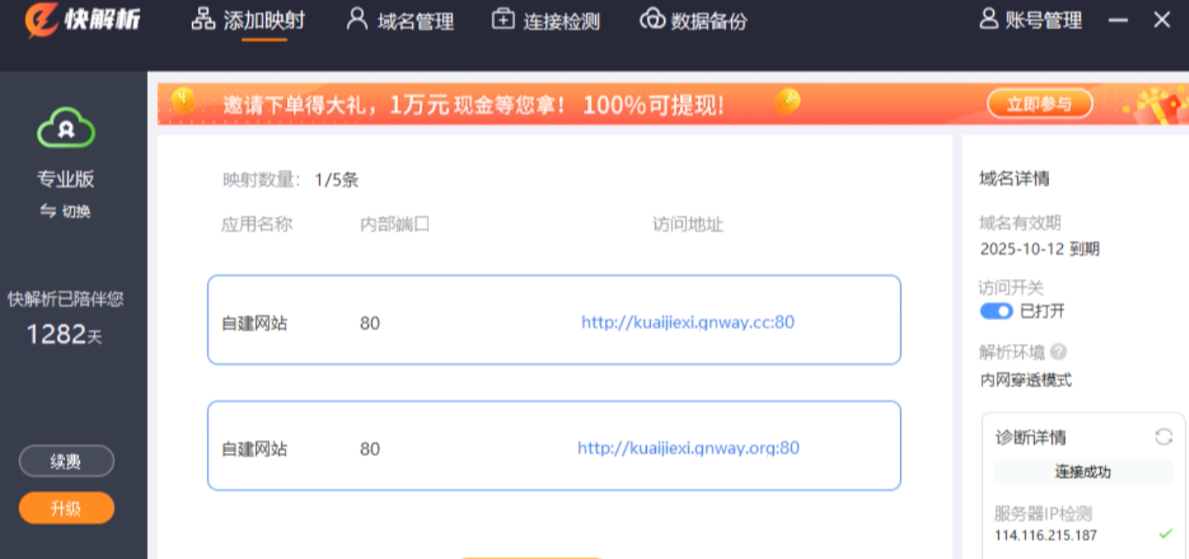The width and height of the screenshot is (1189, 559).
Task: Click the 服务器IP检测 label
Action: point(1043,513)
